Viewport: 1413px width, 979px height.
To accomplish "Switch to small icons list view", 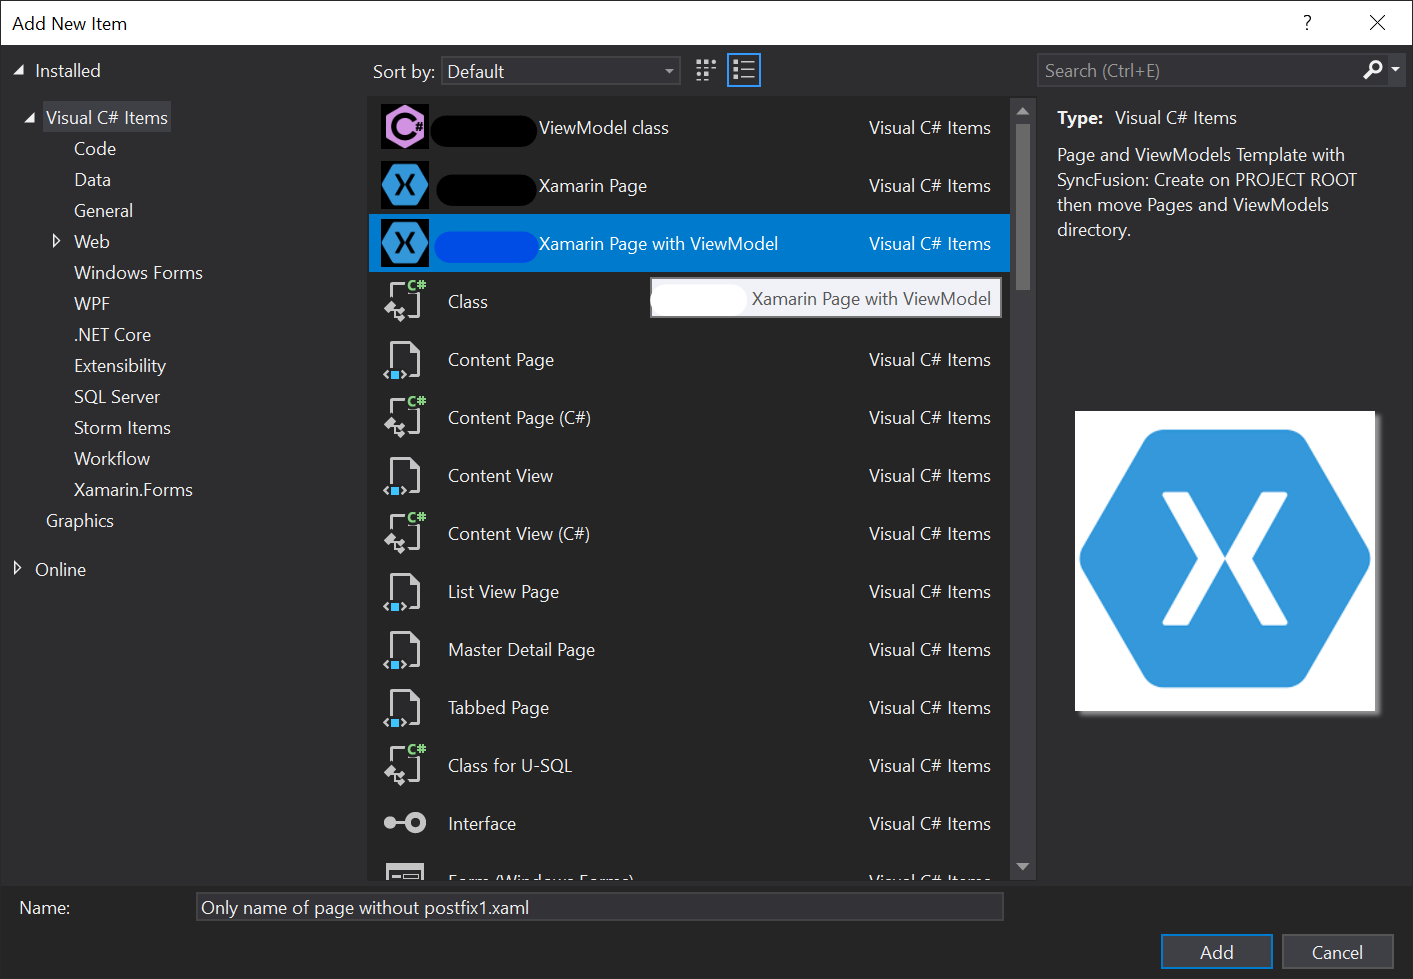I will (744, 70).
